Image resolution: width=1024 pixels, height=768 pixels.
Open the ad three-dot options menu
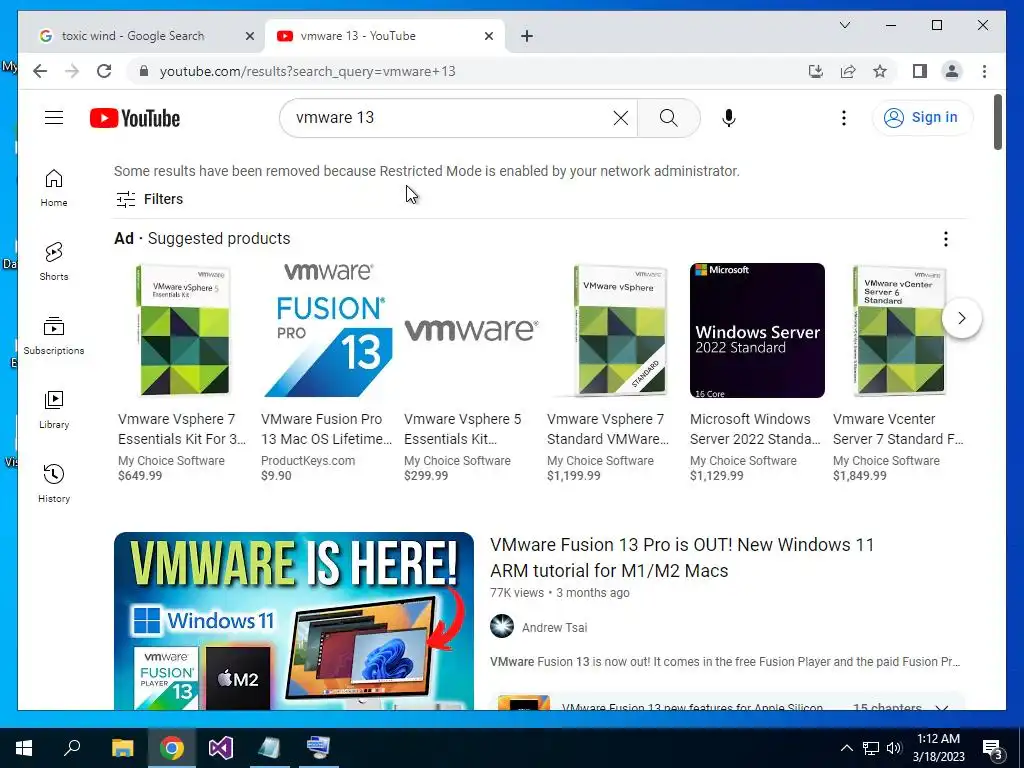pyautogui.click(x=946, y=239)
